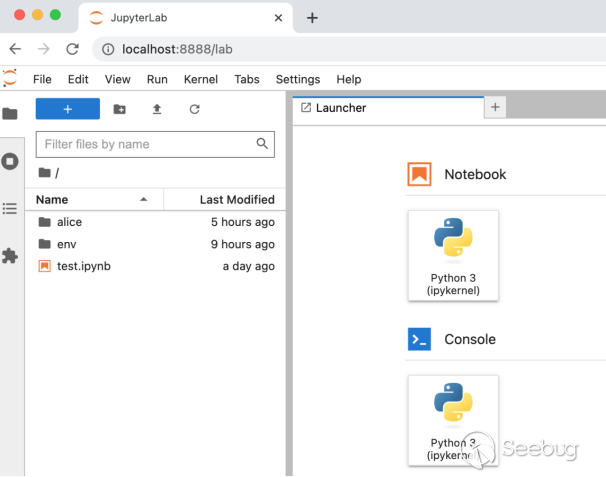Image resolution: width=606 pixels, height=477 pixels.
Task: Open Running Terminals and Kernels panel
Action: coord(10,161)
